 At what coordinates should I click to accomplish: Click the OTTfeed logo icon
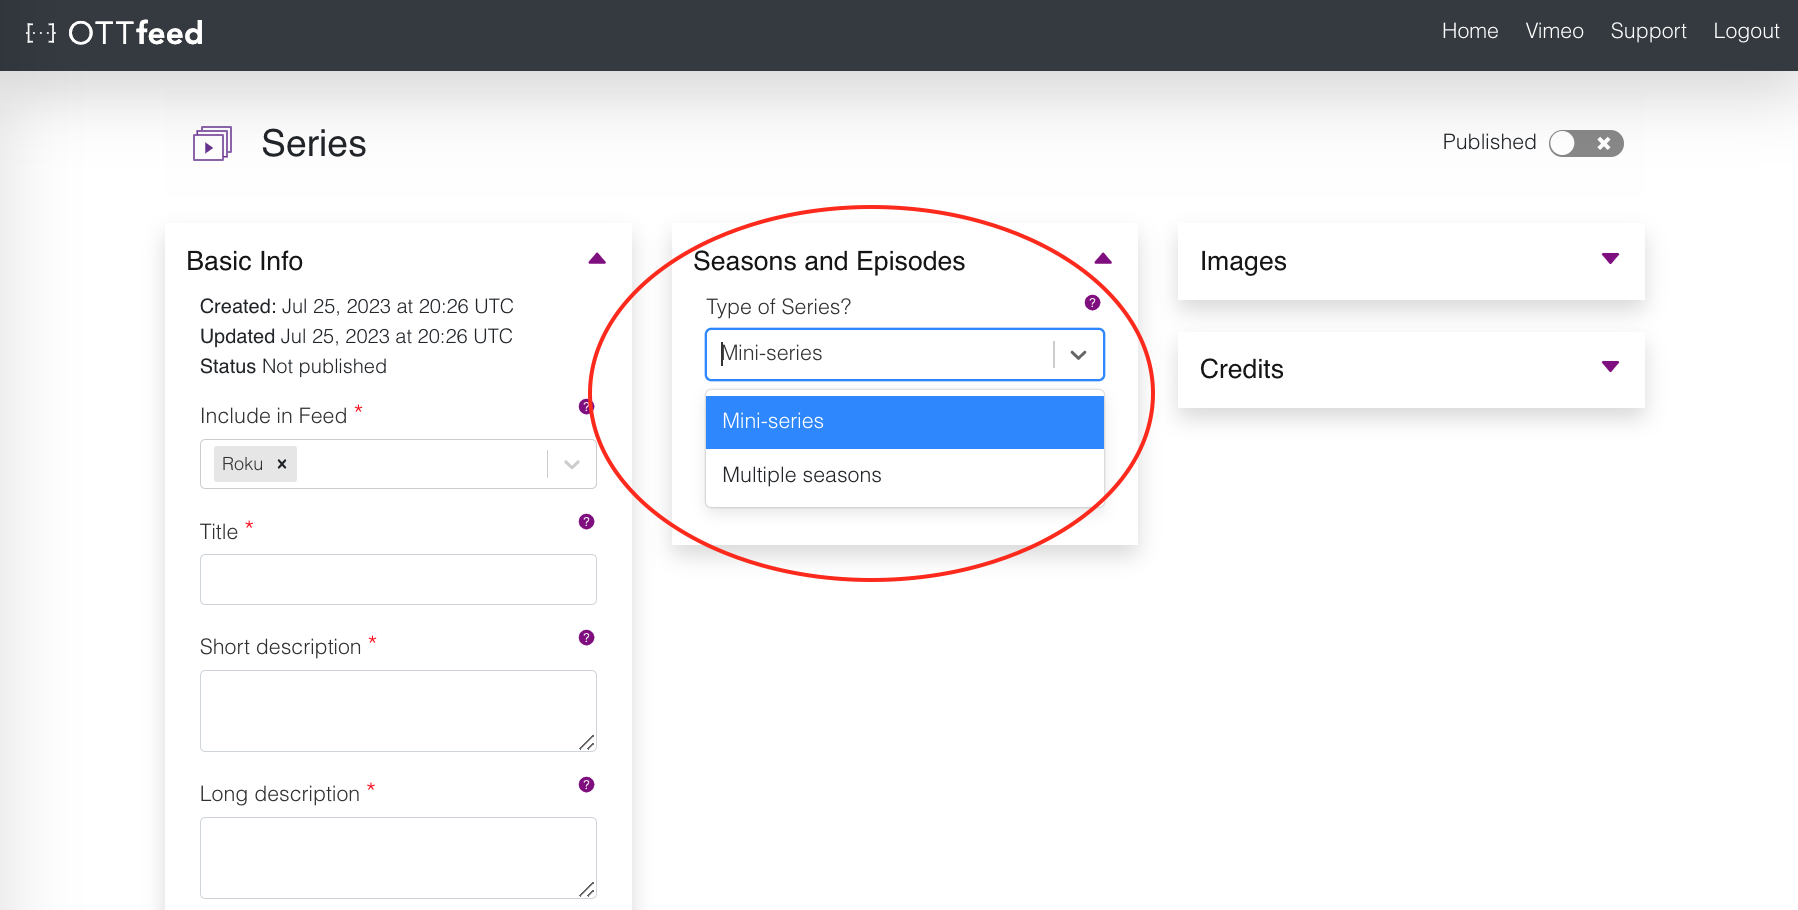click(42, 33)
